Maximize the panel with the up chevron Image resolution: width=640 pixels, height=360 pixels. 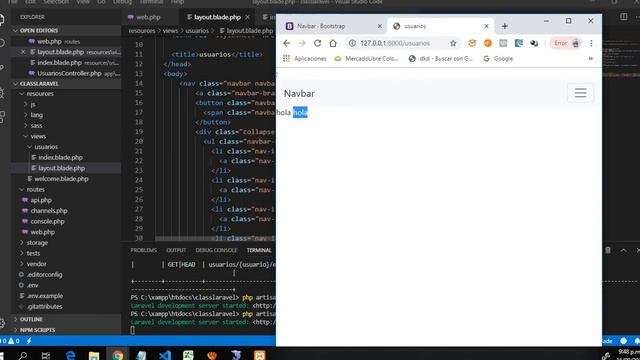623,250
